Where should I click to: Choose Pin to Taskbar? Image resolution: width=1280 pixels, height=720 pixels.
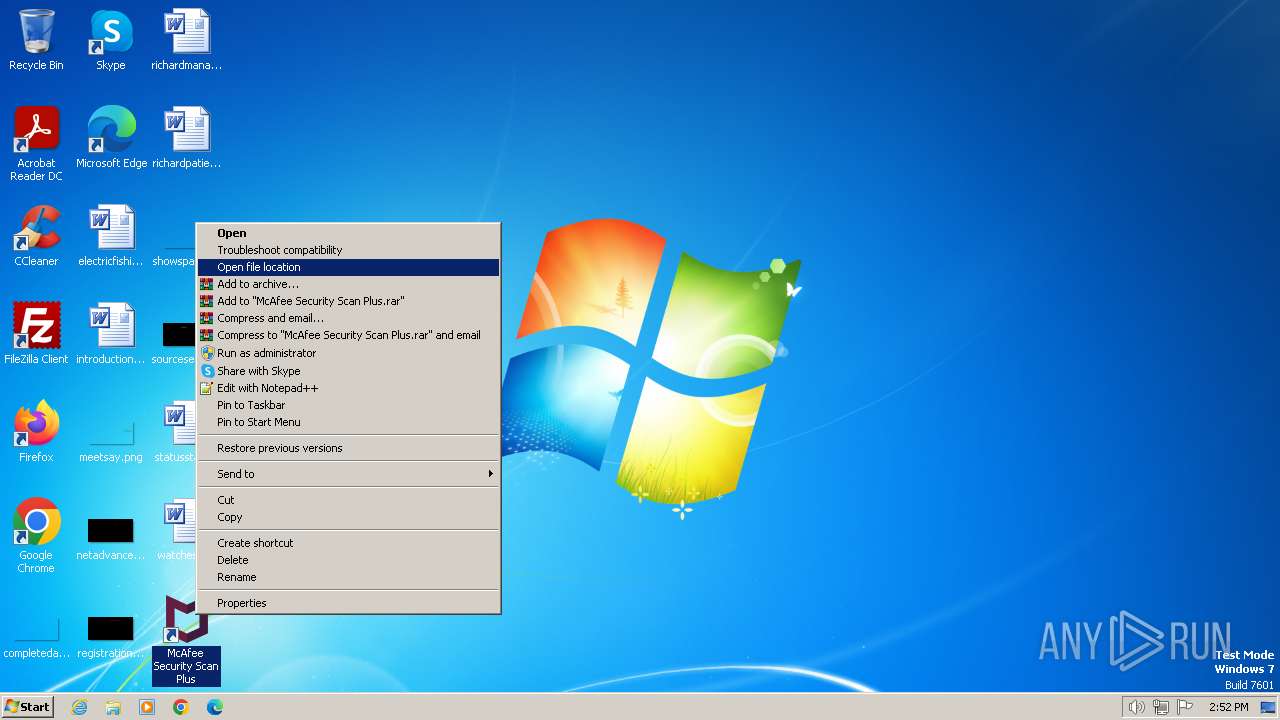tap(348, 405)
